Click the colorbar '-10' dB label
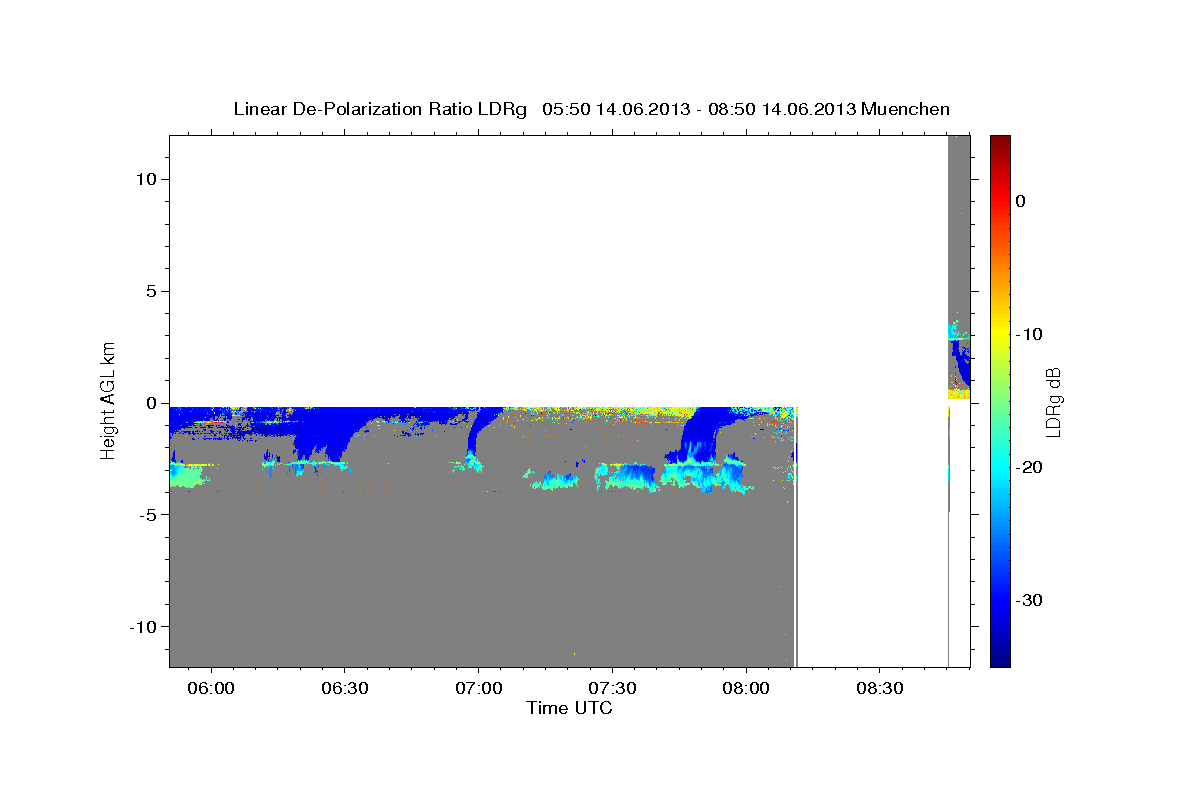 click(x=1030, y=334)
